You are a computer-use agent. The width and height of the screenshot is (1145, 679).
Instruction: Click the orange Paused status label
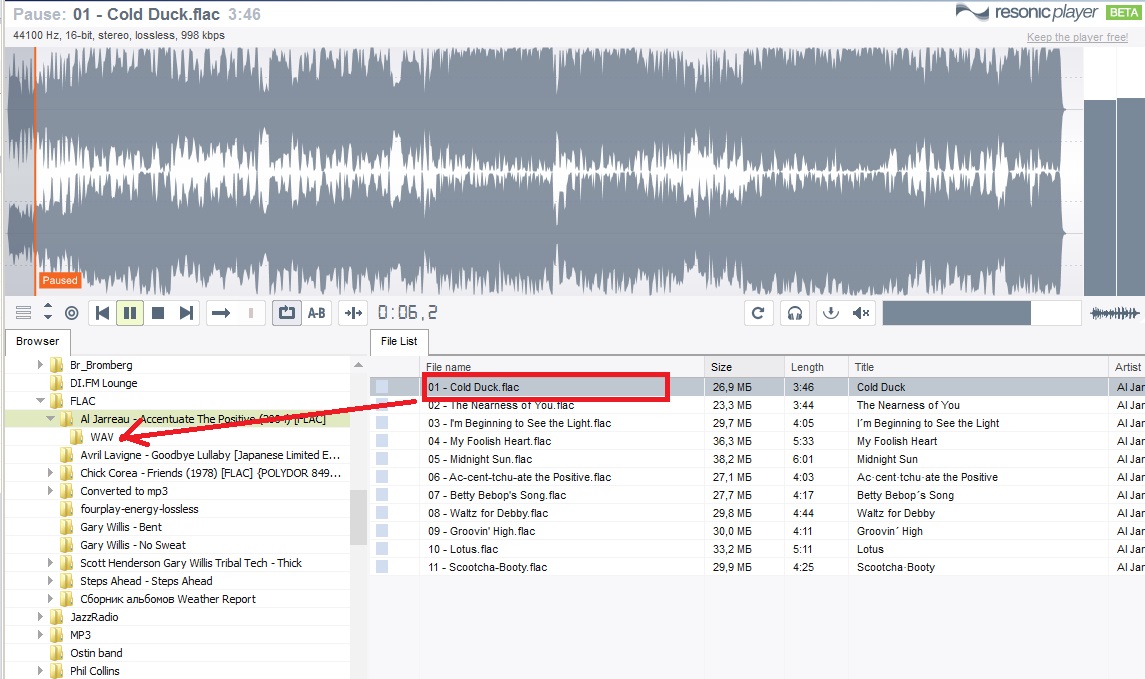[x=60, y=280]
